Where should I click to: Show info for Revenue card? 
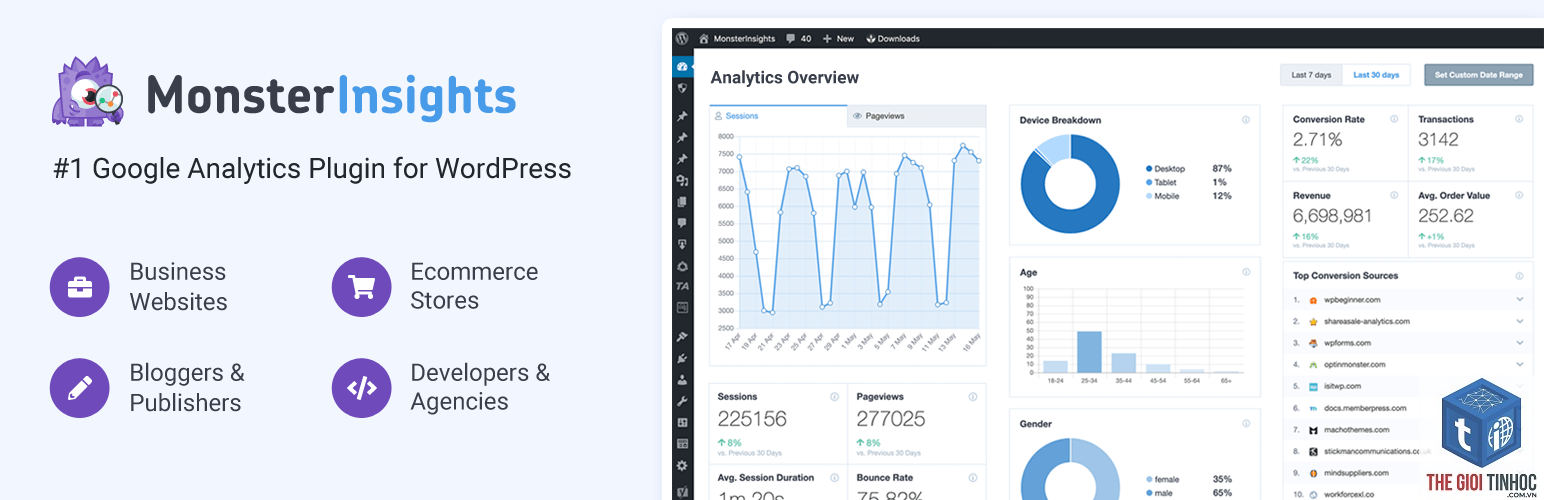pos(1393,196)
